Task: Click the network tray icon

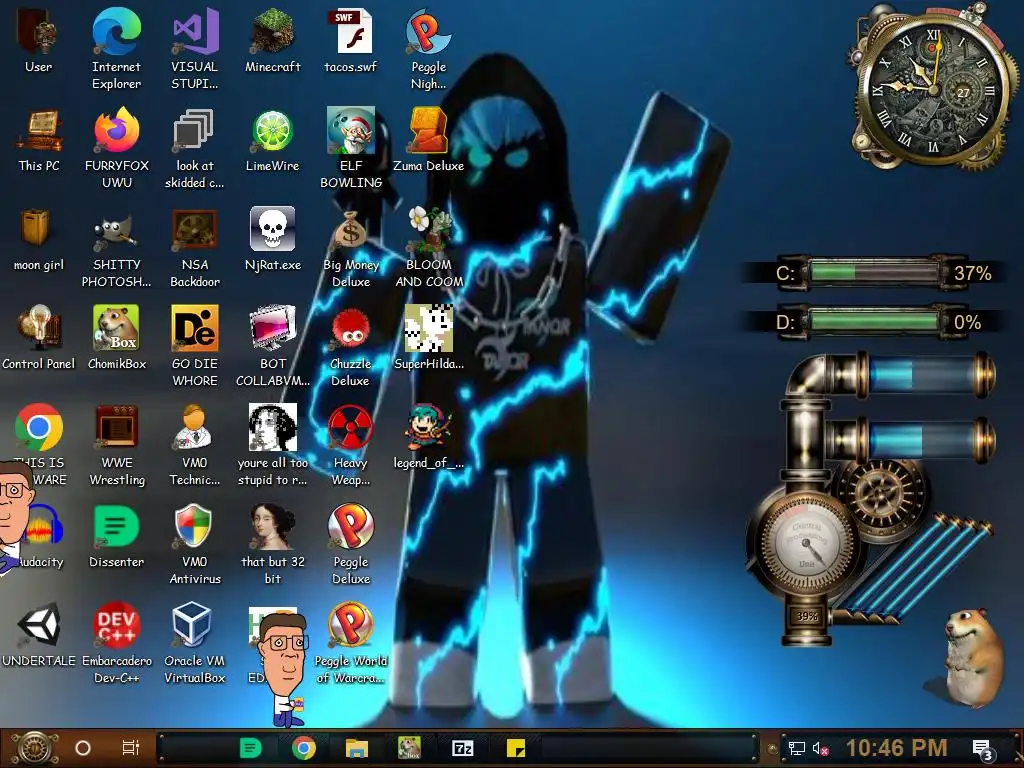Action: click(797, 748)
